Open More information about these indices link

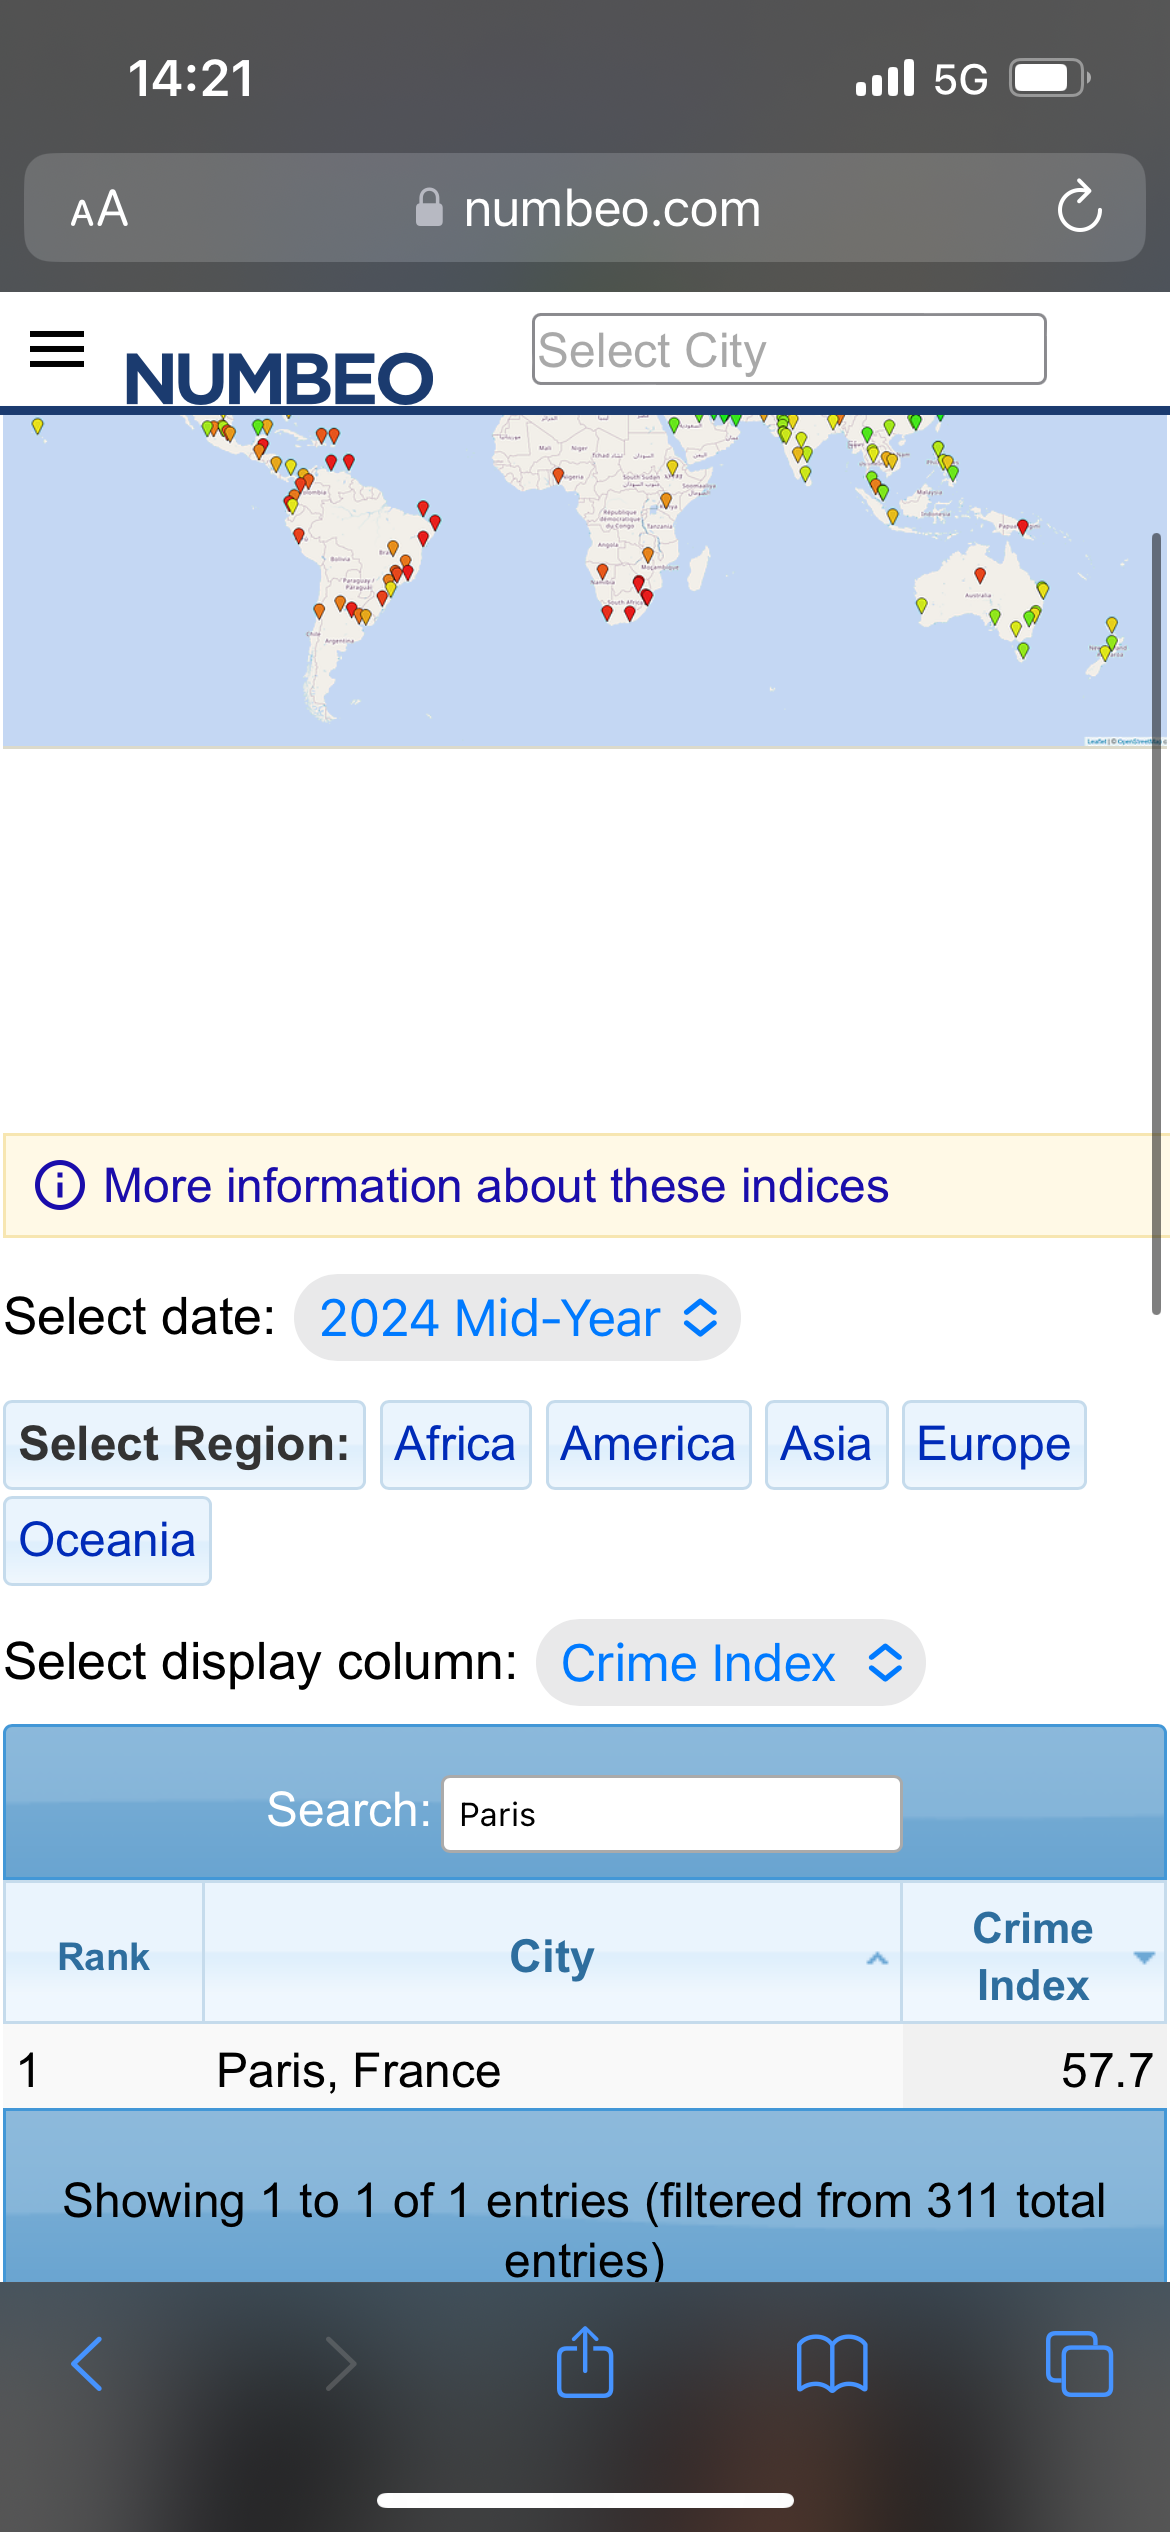[x=496, y=1186]
